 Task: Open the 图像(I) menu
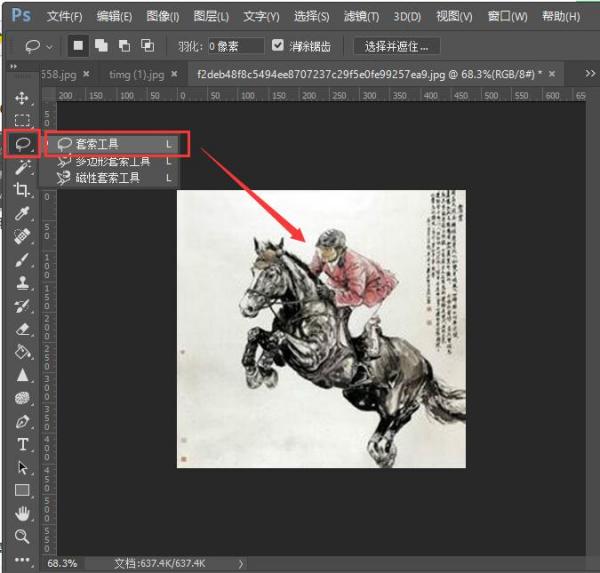coord(163,16)
